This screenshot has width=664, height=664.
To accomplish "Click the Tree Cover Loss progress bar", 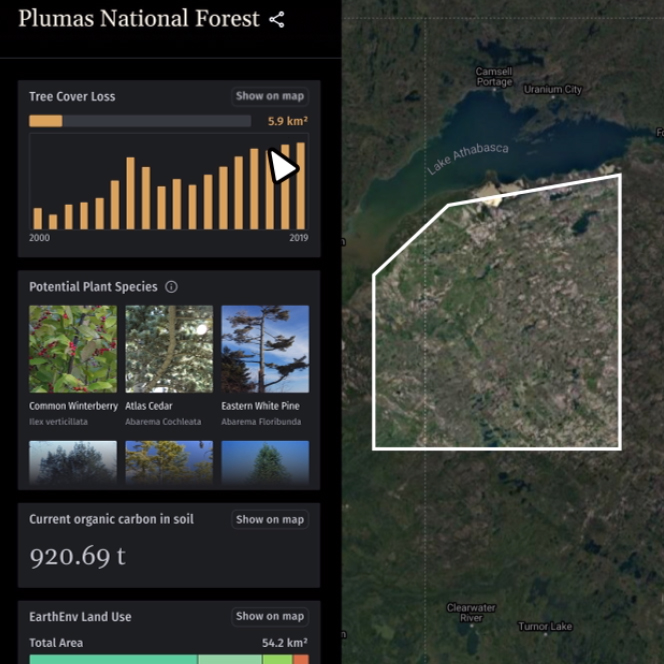I will pyautogui.click(x=140, y=121).
